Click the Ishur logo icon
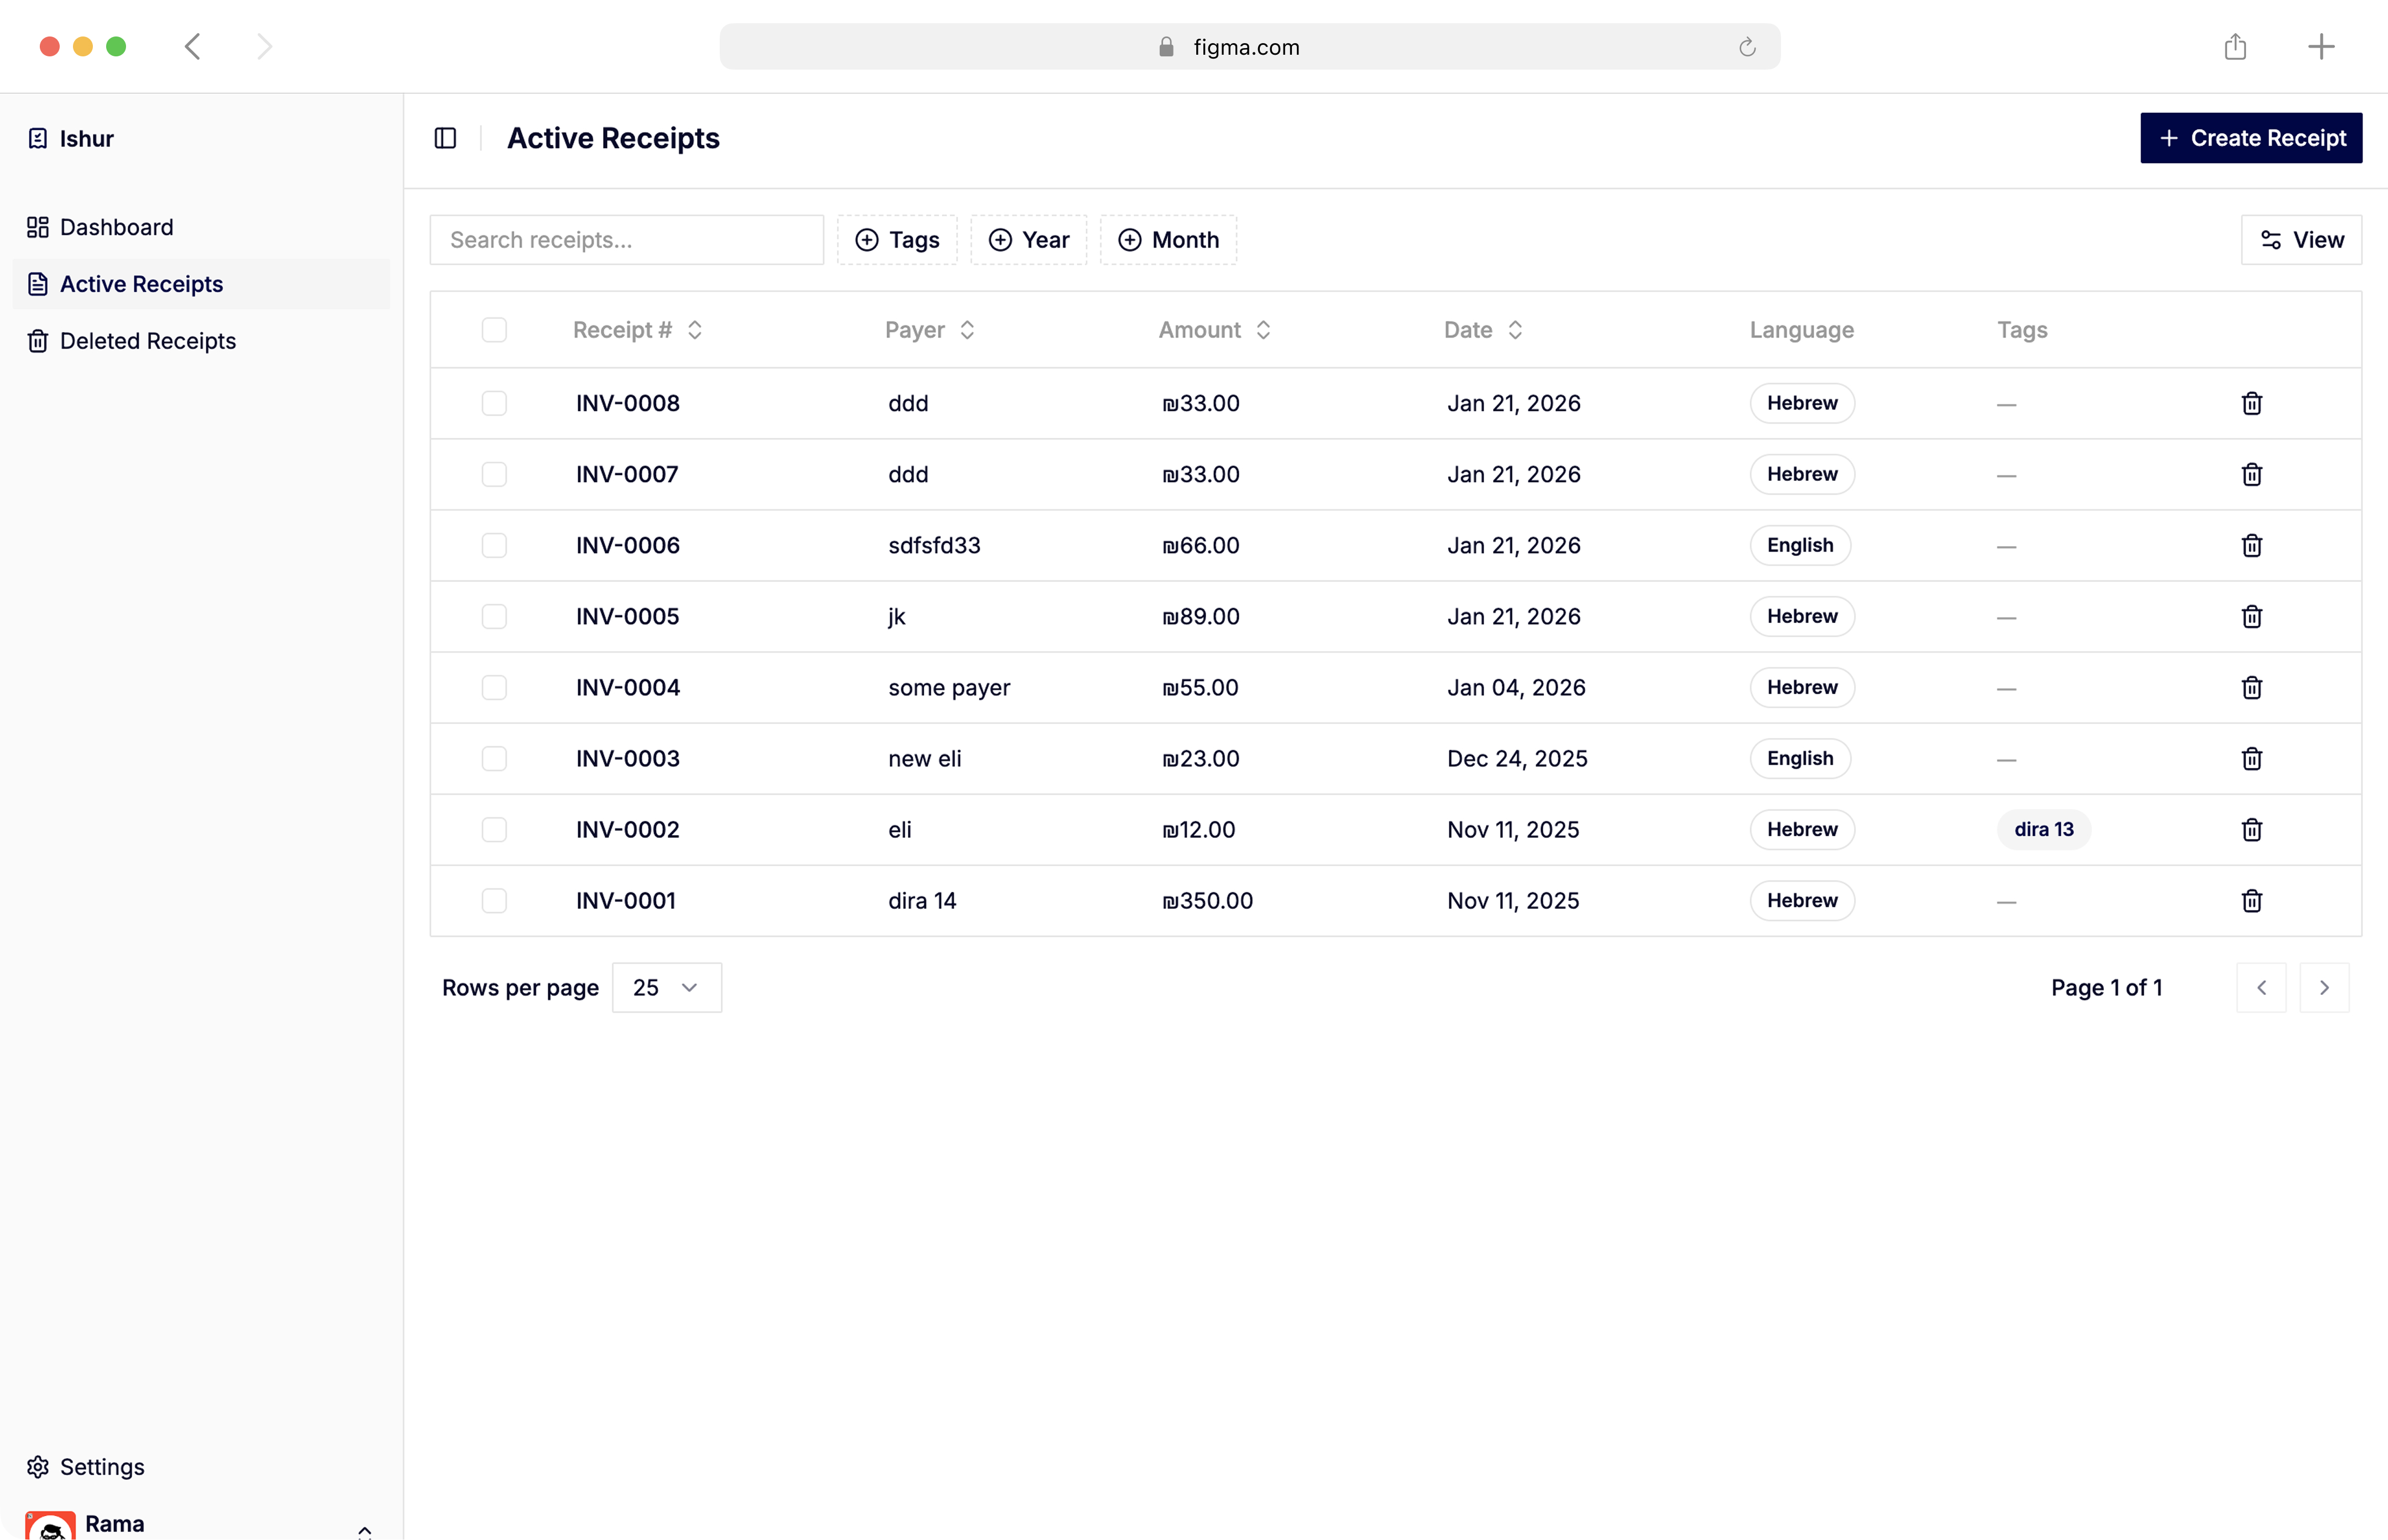The image size is (2388, 1540). tap(38, 138)
